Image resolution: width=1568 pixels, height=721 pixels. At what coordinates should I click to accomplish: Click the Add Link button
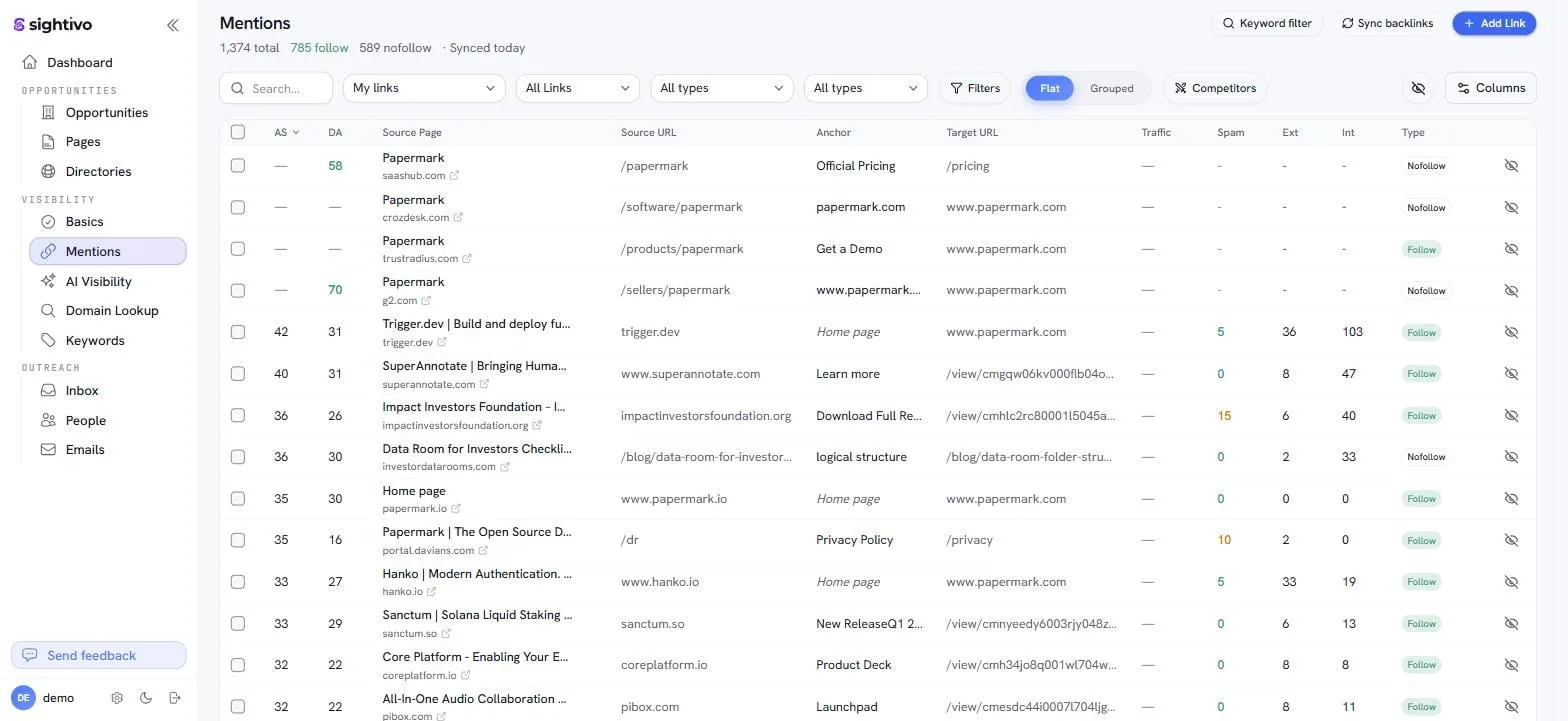pos(1494,23)
